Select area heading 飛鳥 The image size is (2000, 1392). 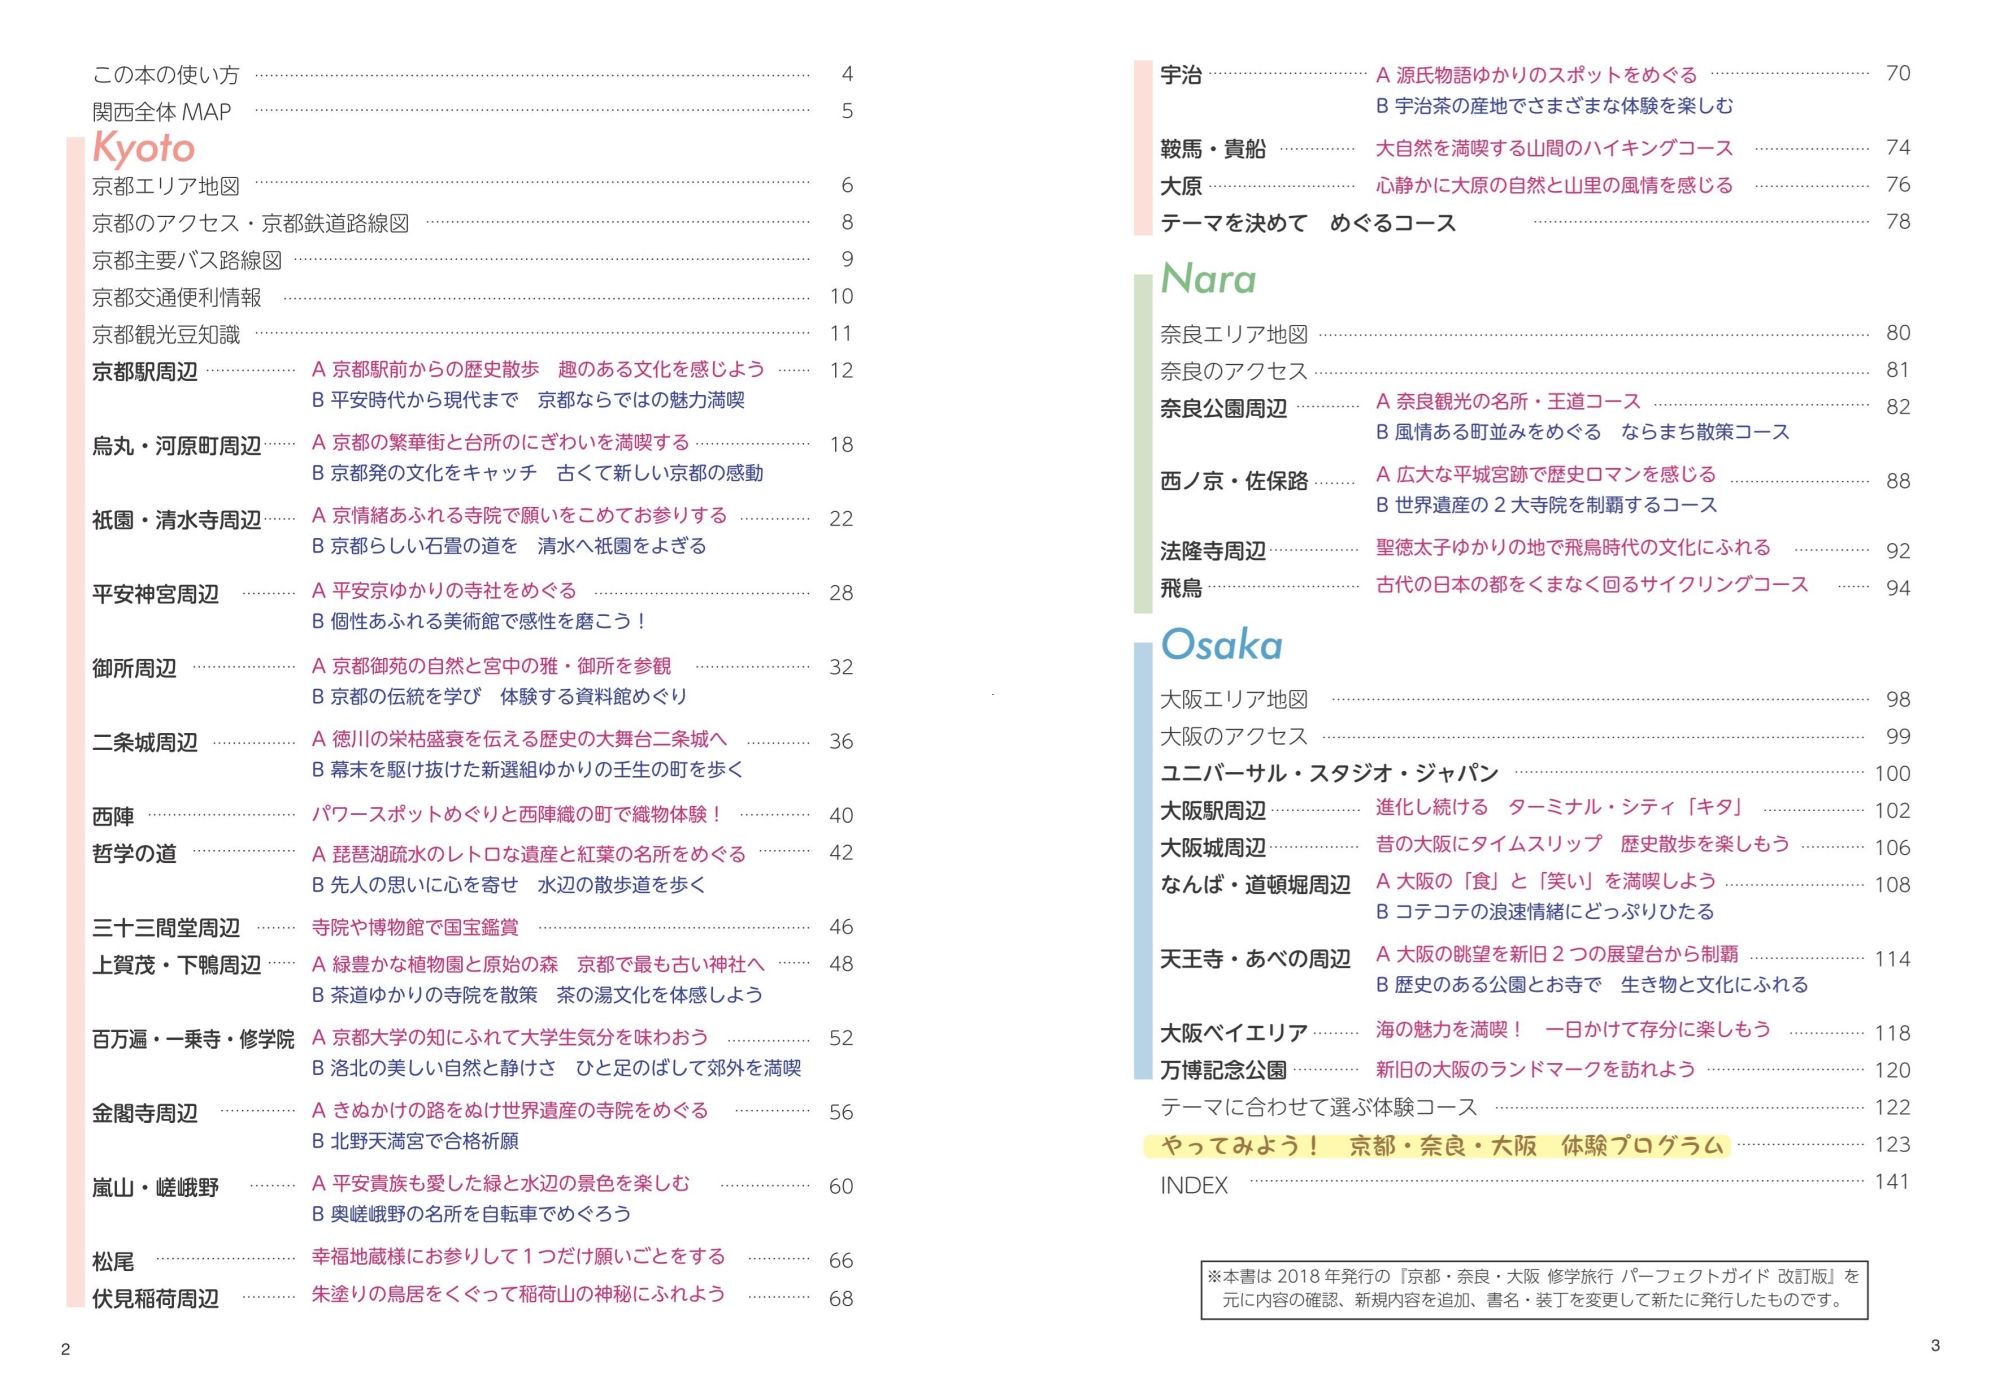1181,588
